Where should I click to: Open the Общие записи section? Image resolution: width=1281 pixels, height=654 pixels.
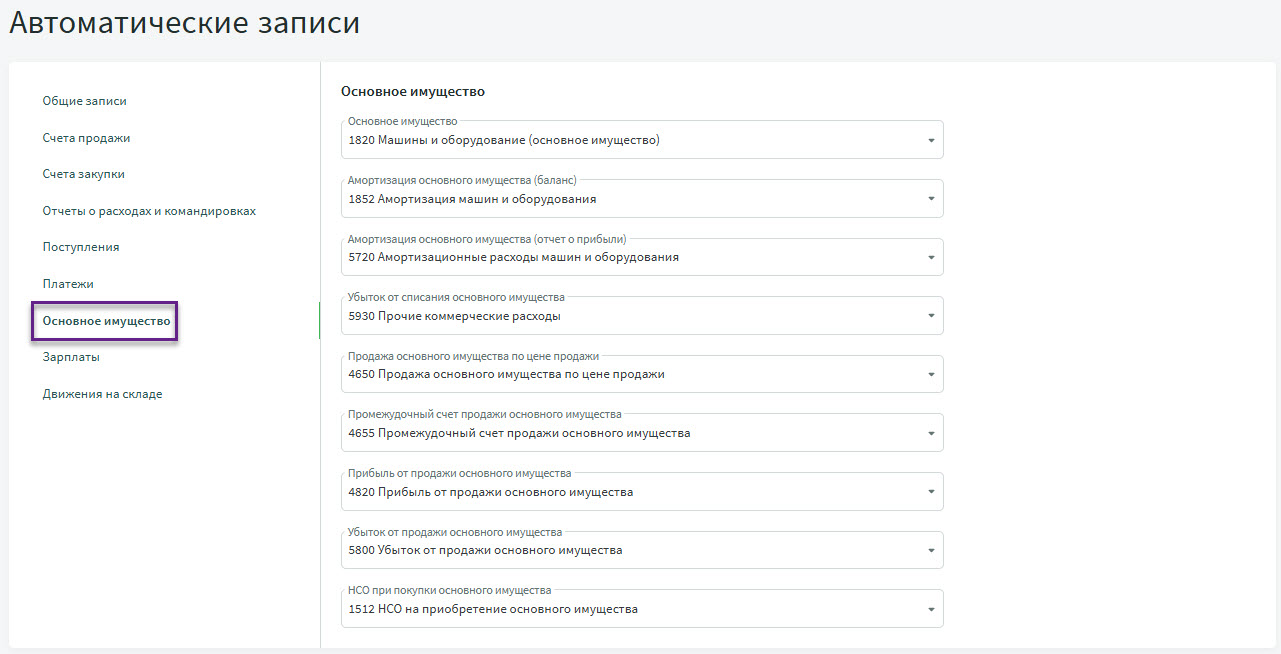[x=84, y=101]
